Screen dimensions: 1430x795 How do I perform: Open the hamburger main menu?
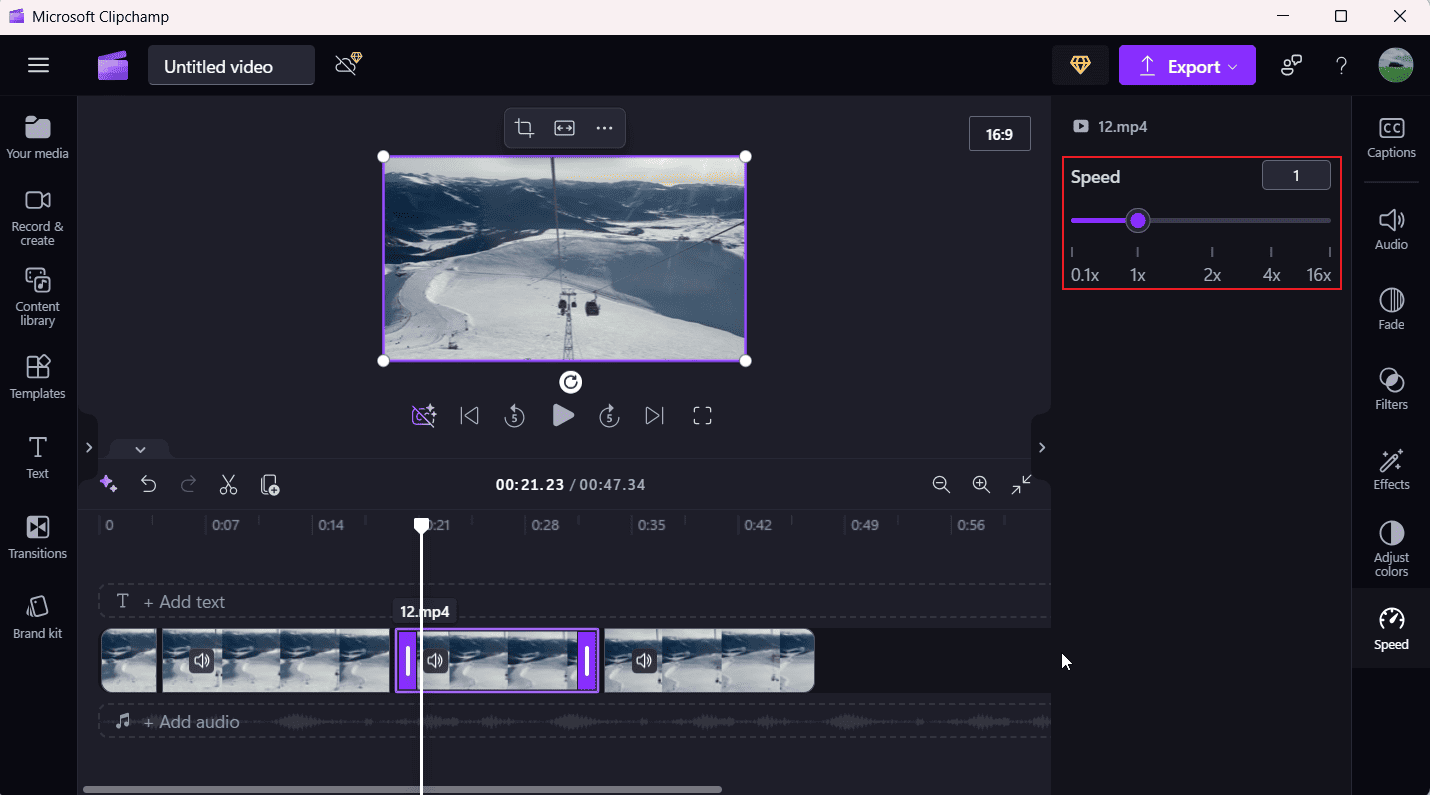click(38, 65)
